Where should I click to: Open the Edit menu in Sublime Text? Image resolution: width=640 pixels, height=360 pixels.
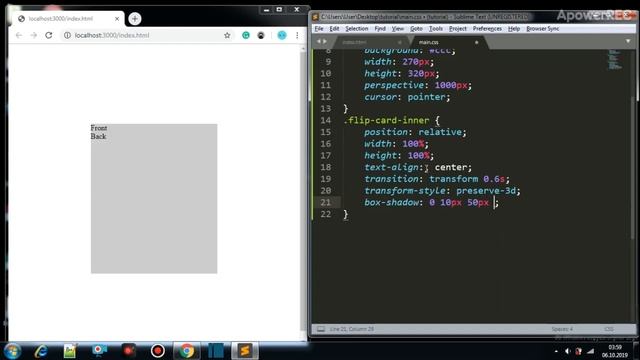coord(334,29)
